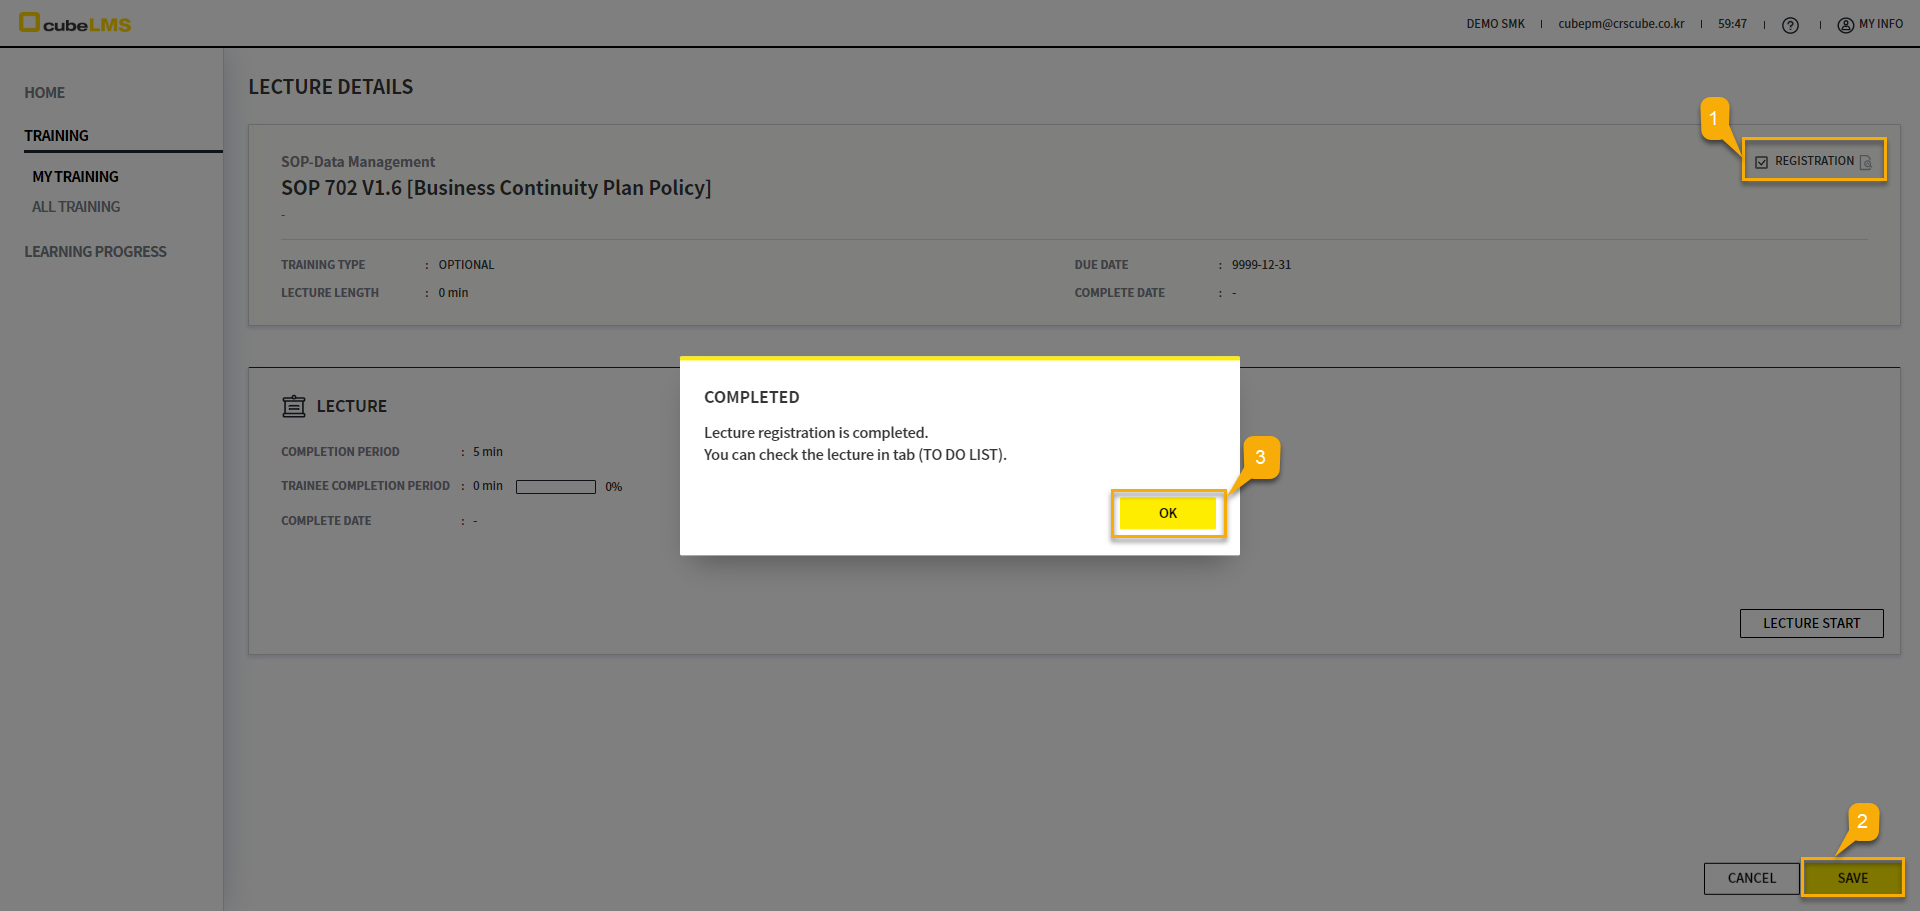Expand the TRAINING section in sidebar
The image size is (1920, 911).
pos(57,136)
